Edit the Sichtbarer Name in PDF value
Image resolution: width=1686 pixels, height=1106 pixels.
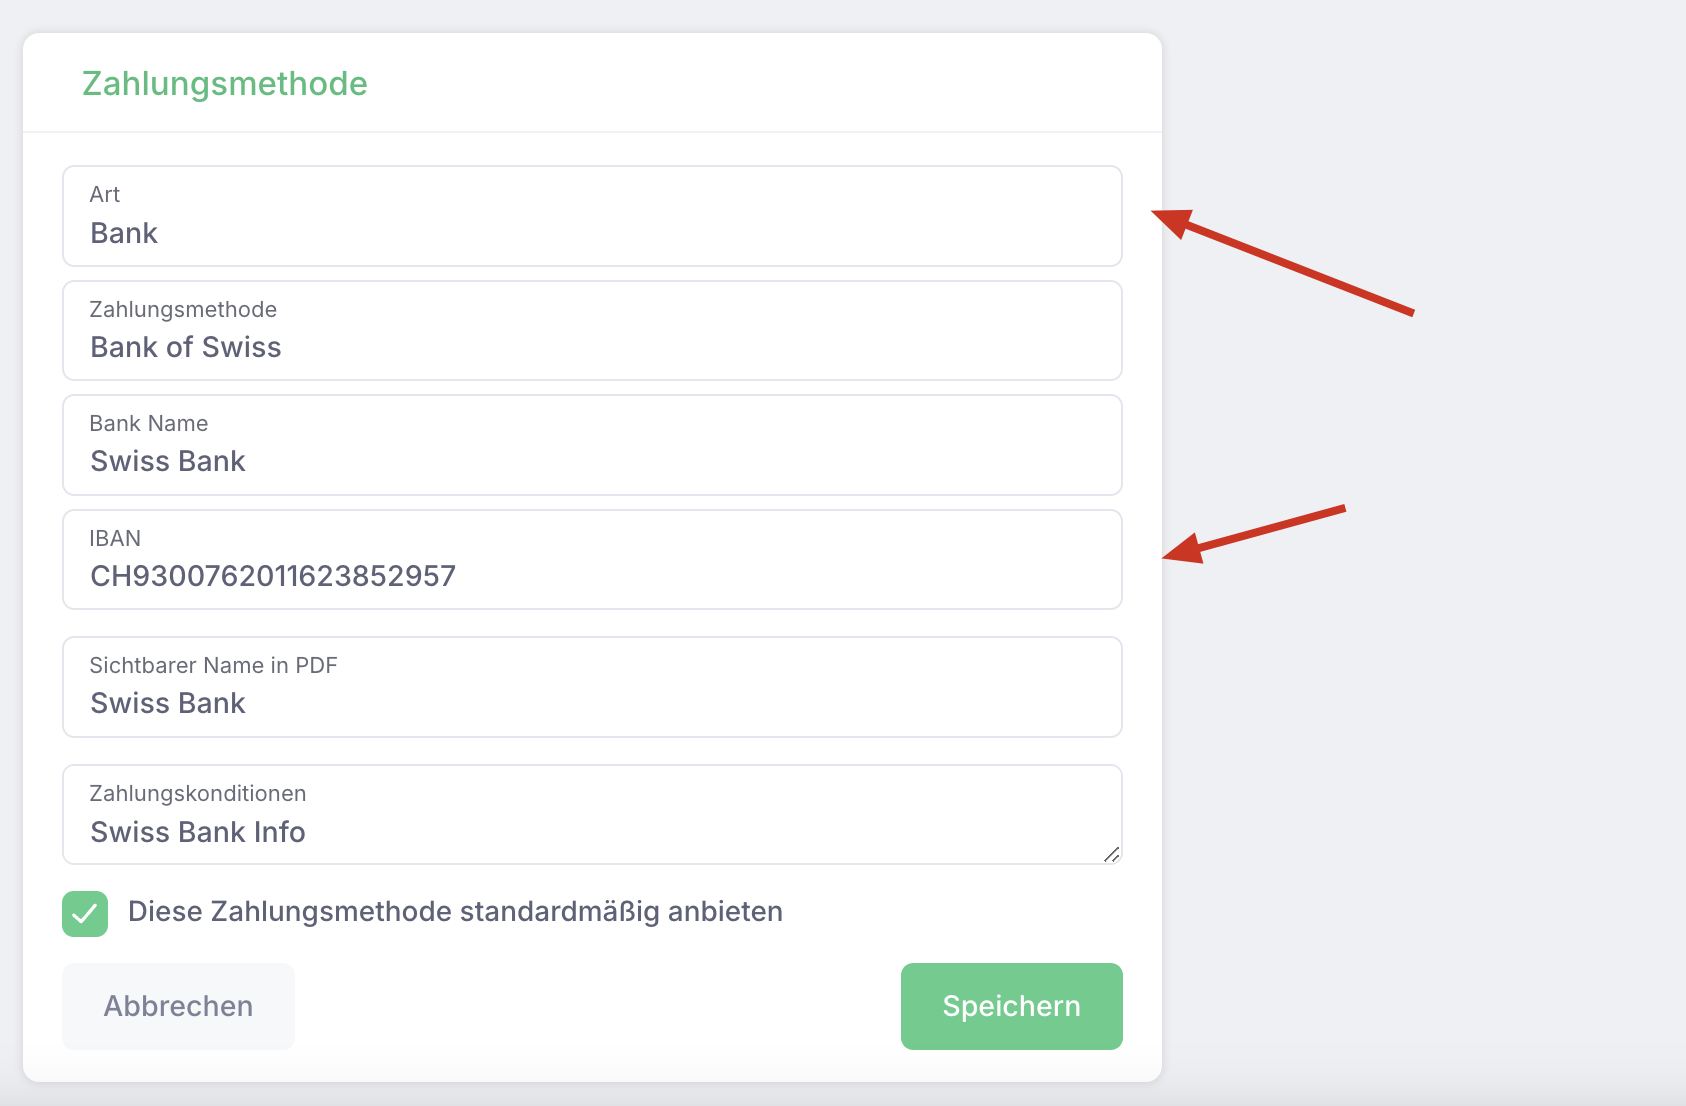click(x=592, y=687)
